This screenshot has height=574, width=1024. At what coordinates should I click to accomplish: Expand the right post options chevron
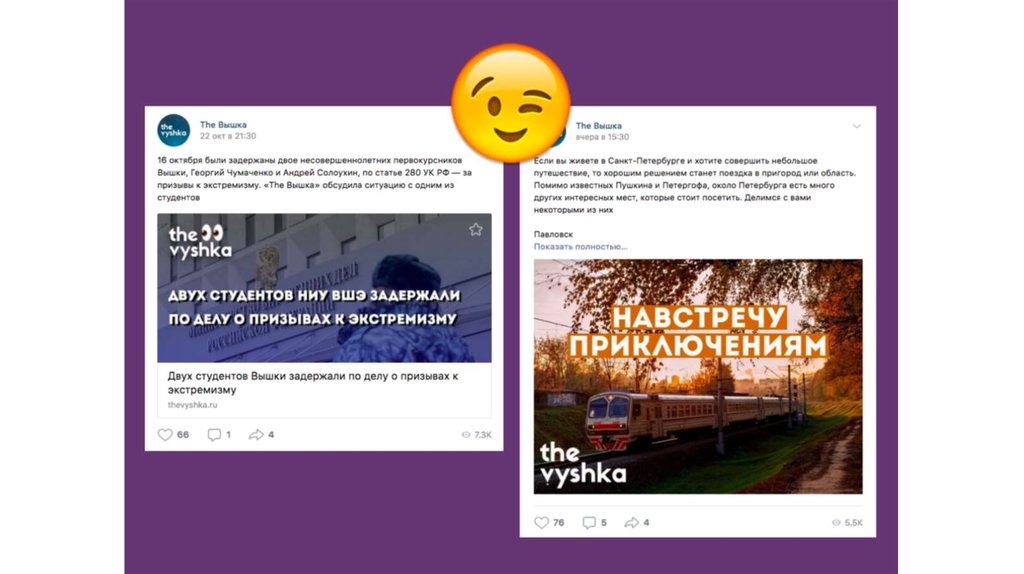(856, 127)
